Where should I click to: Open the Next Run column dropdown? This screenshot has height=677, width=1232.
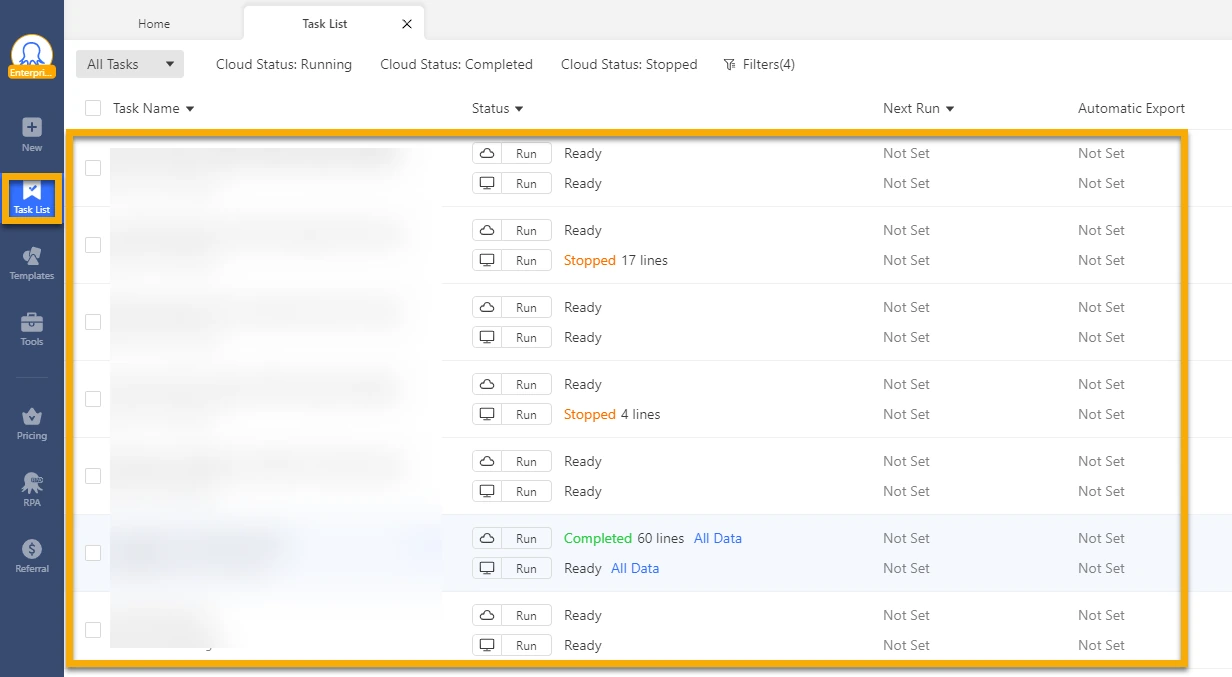click(x=949, y=109)
